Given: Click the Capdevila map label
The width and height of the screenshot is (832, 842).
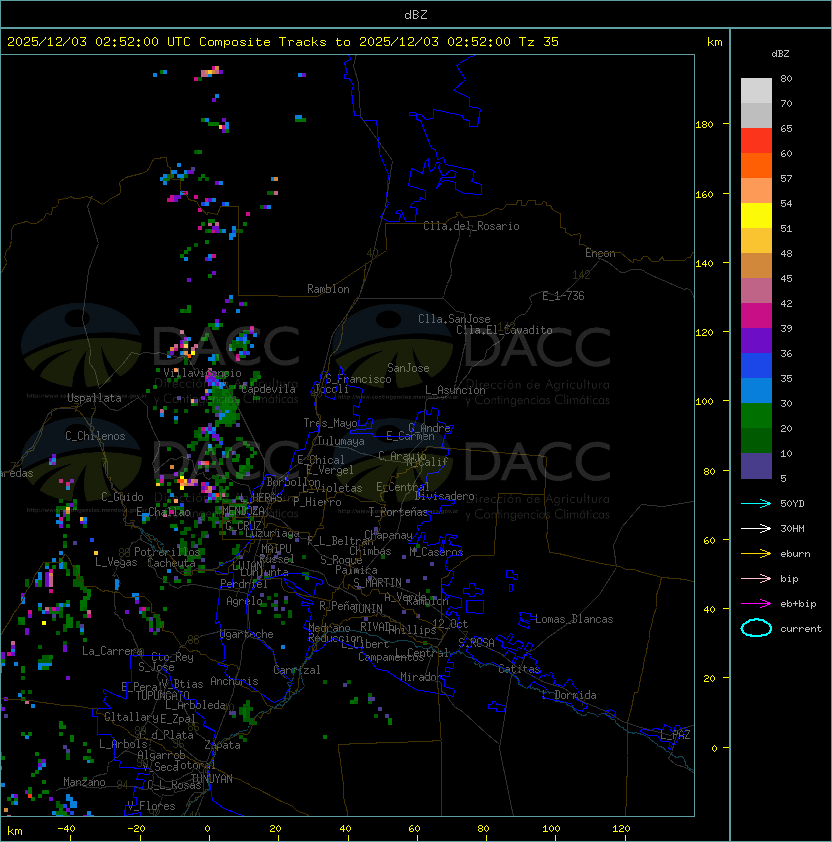Looking at the screenshot, I should coord(268,389).
